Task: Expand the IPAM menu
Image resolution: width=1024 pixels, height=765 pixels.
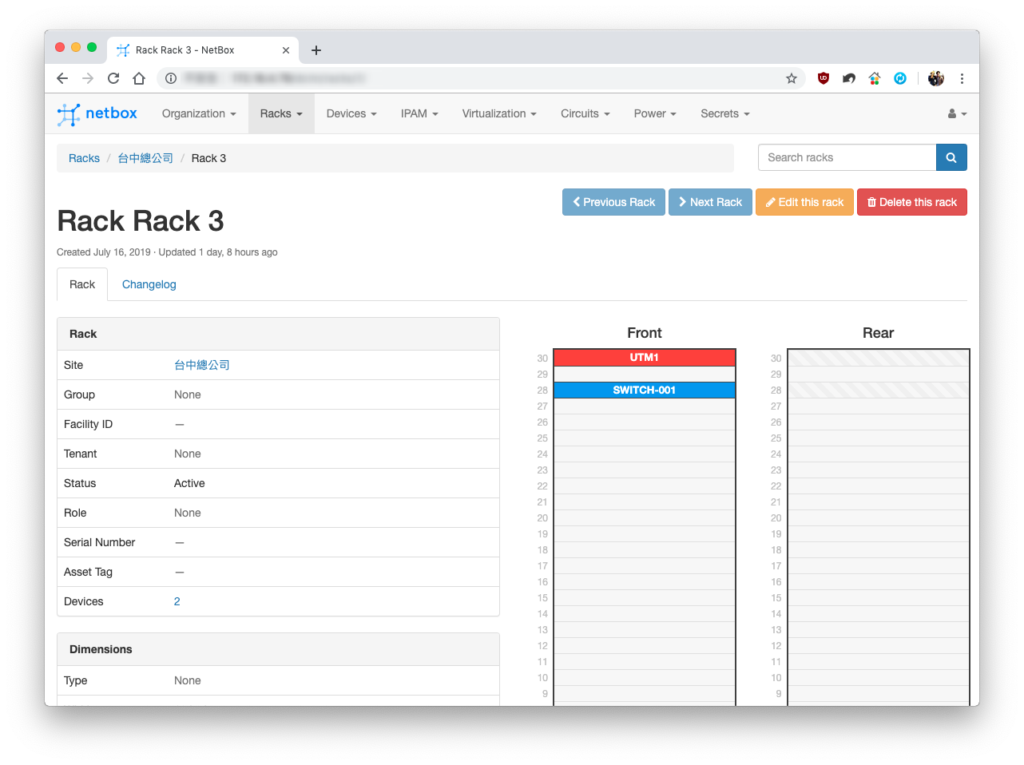Action: tap(419, 114)
